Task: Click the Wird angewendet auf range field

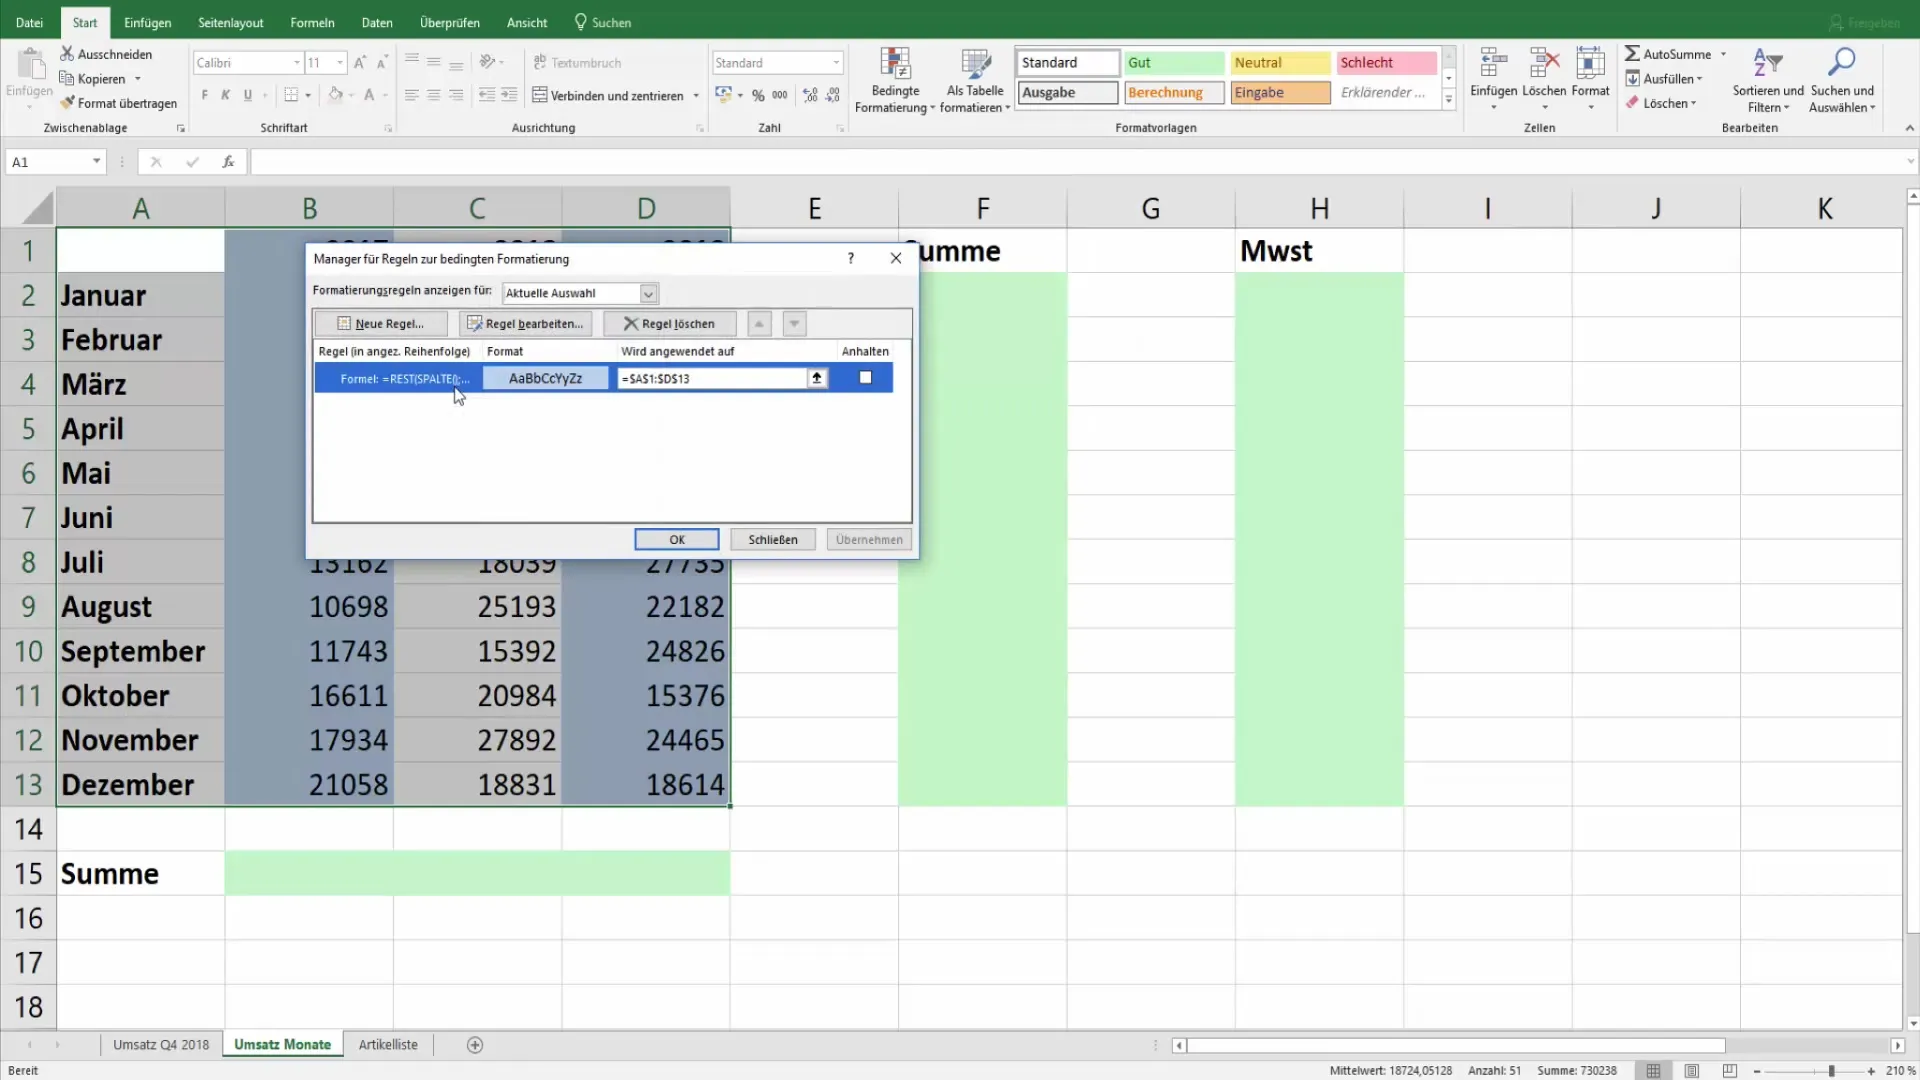Action: 712,378
